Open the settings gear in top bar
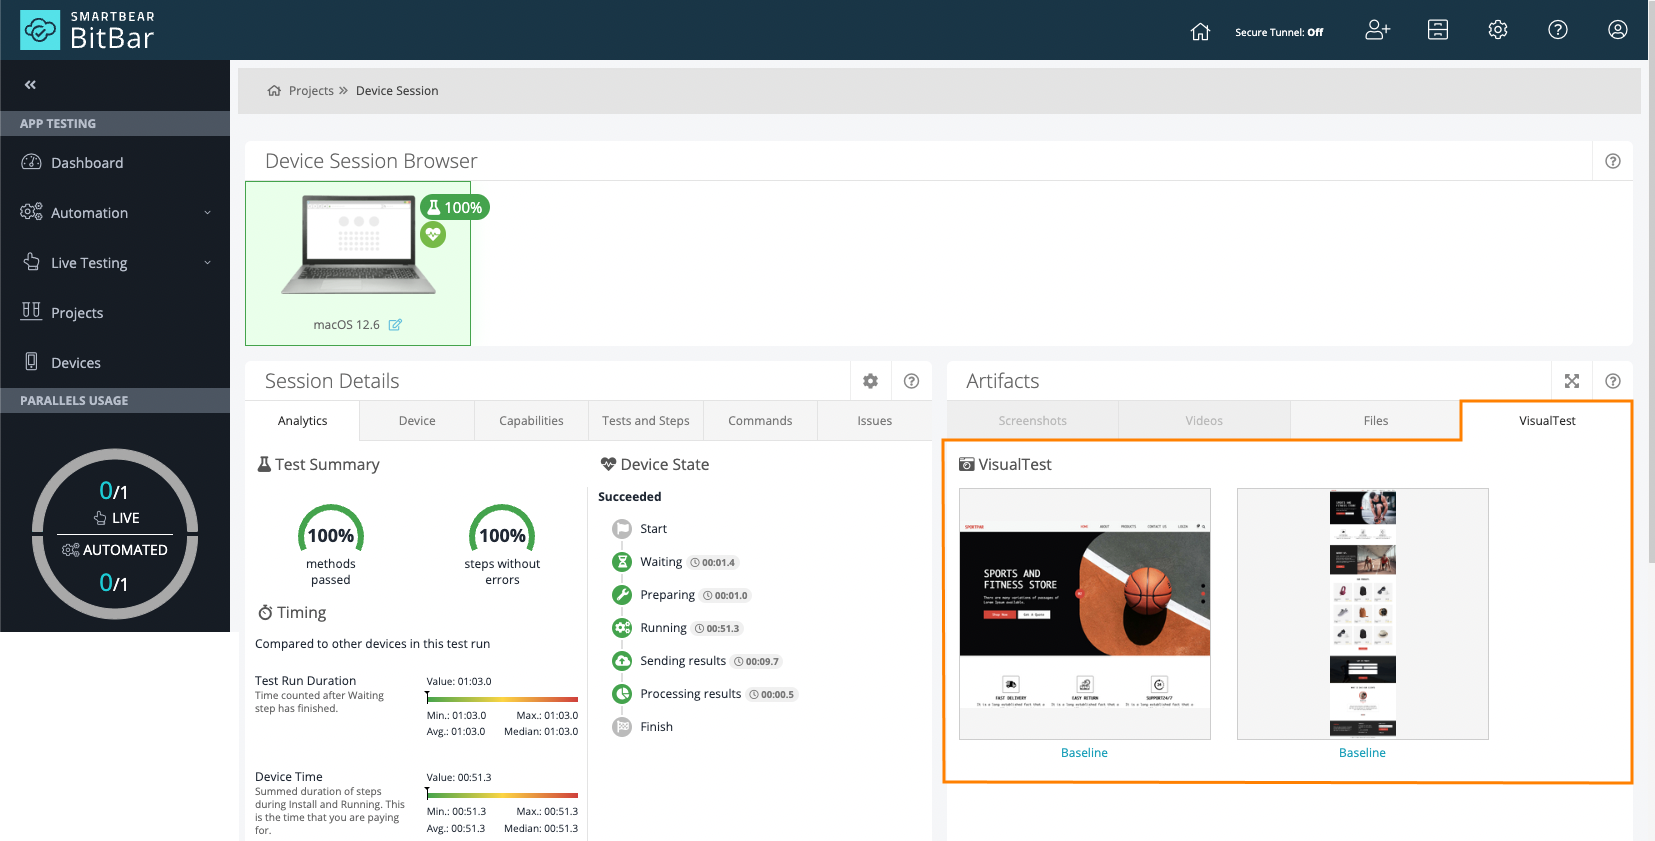 click(x=1497, y=30)
